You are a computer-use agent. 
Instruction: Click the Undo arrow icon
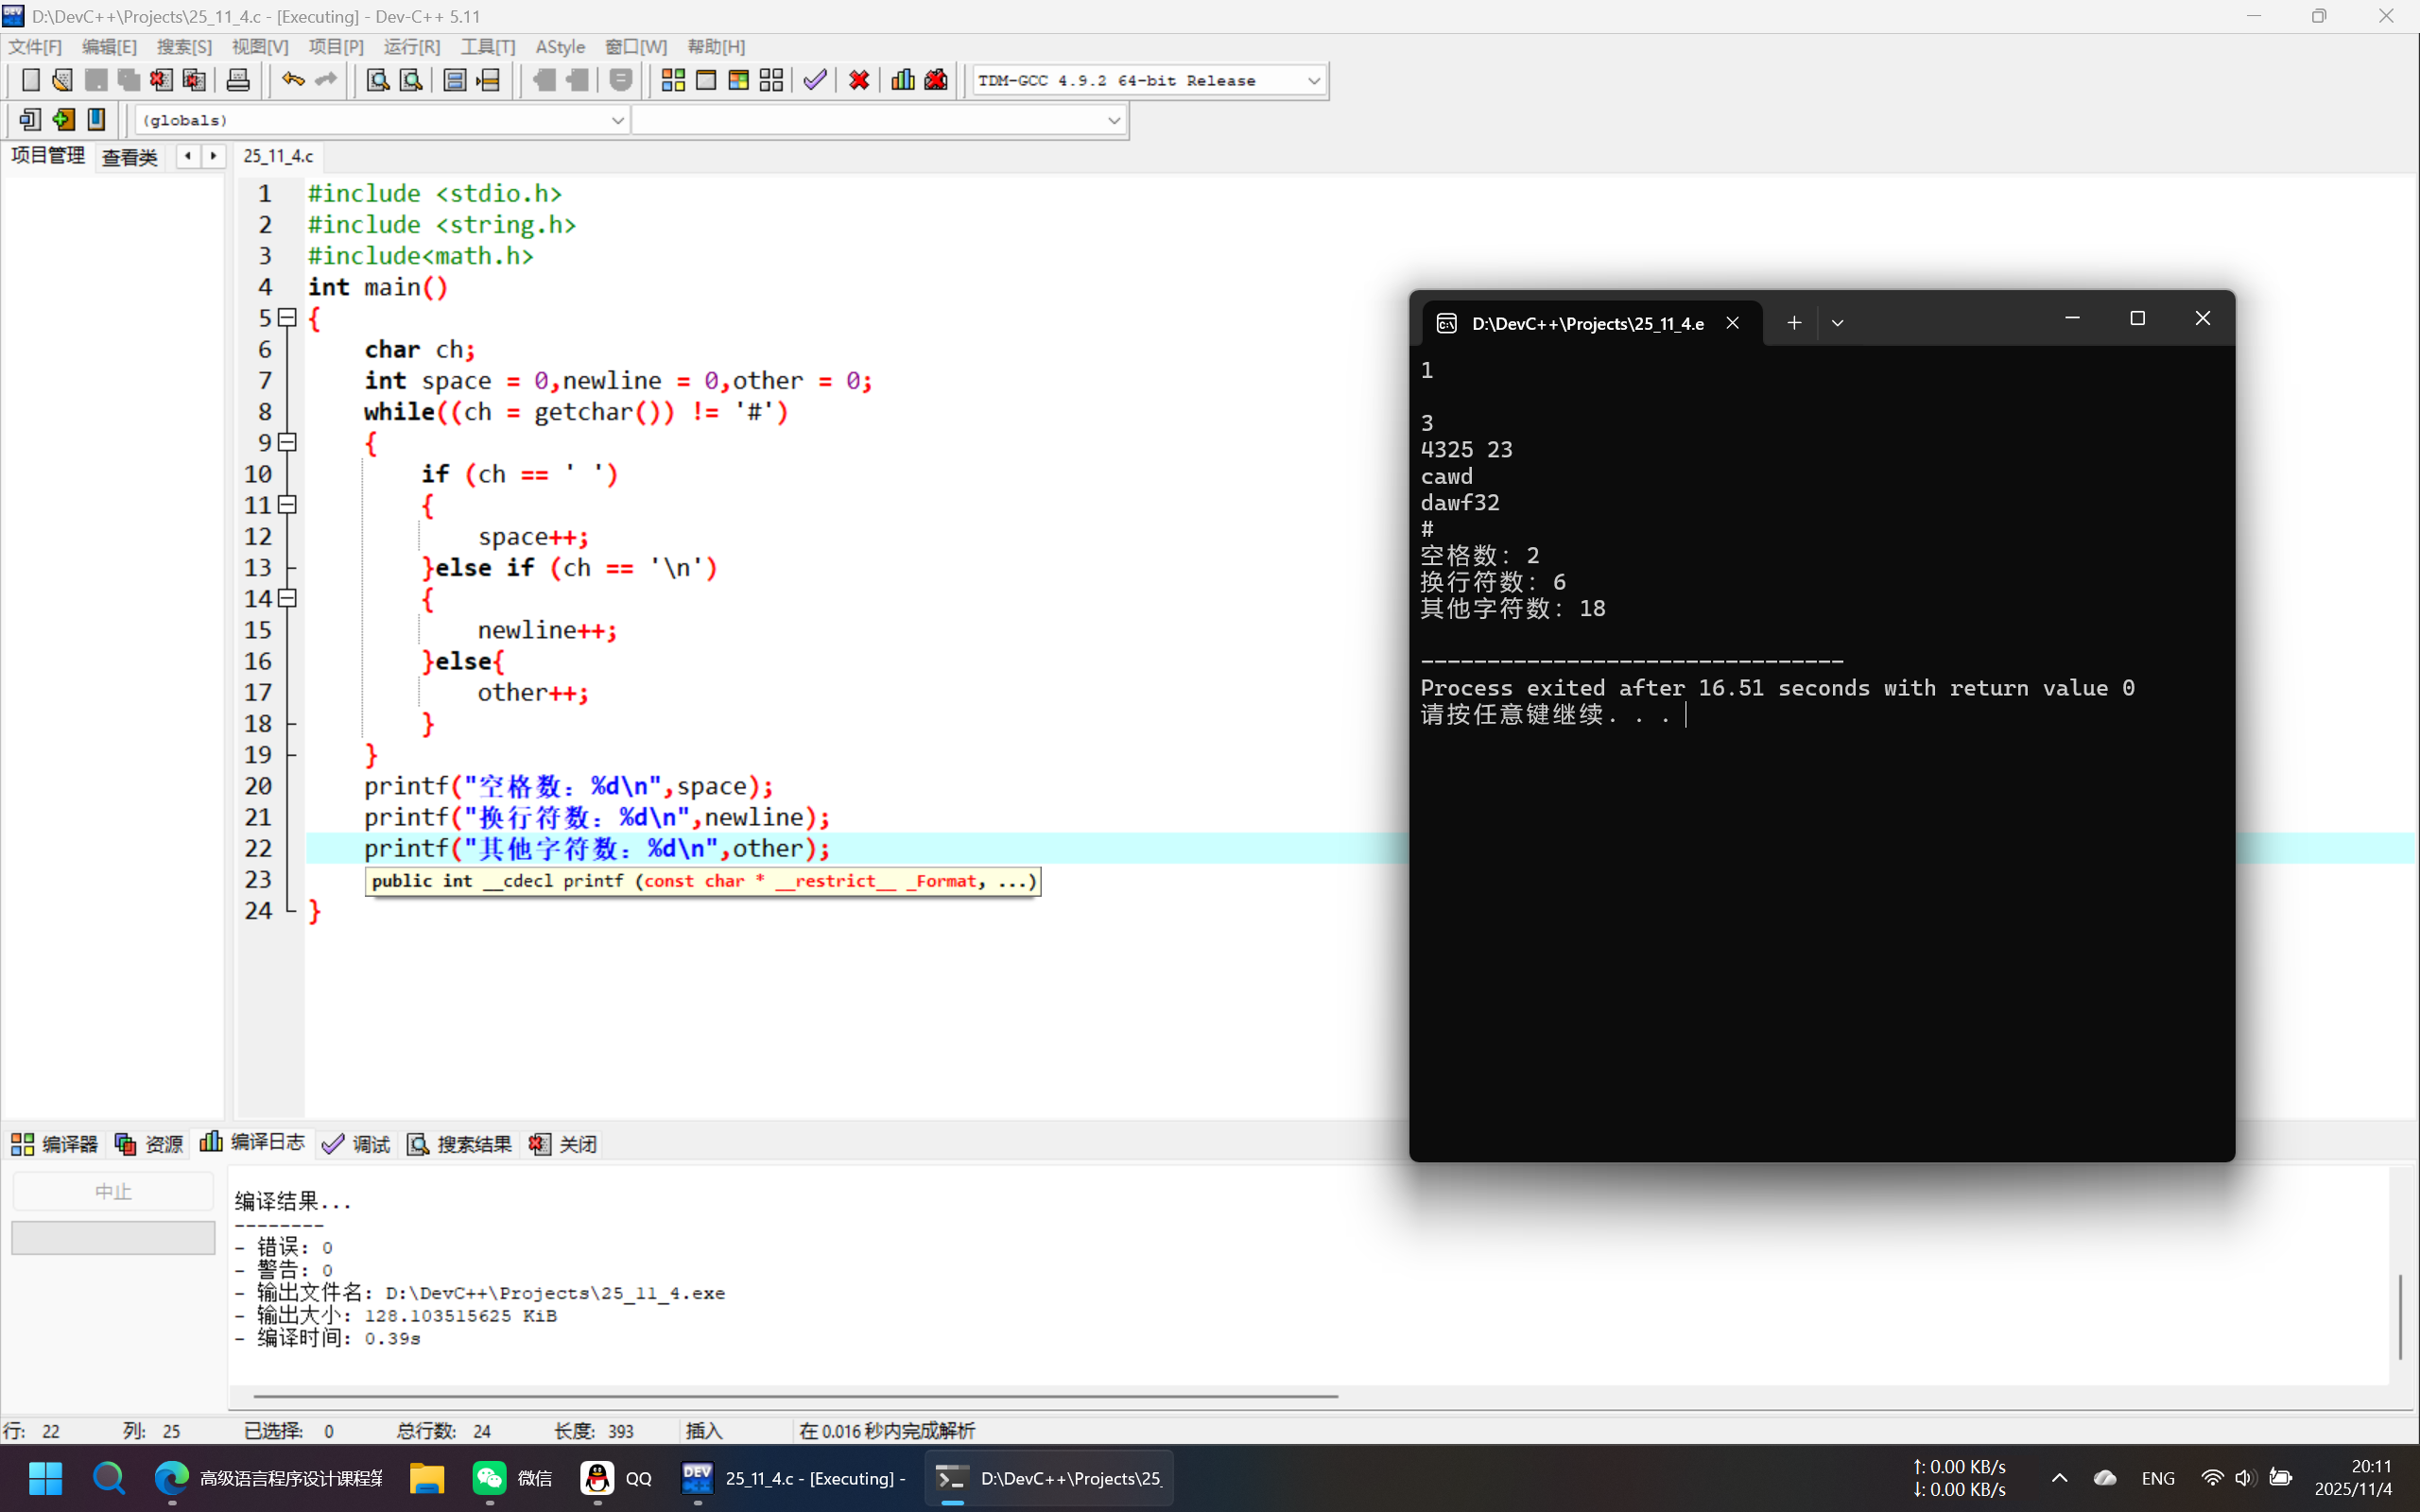292,80
